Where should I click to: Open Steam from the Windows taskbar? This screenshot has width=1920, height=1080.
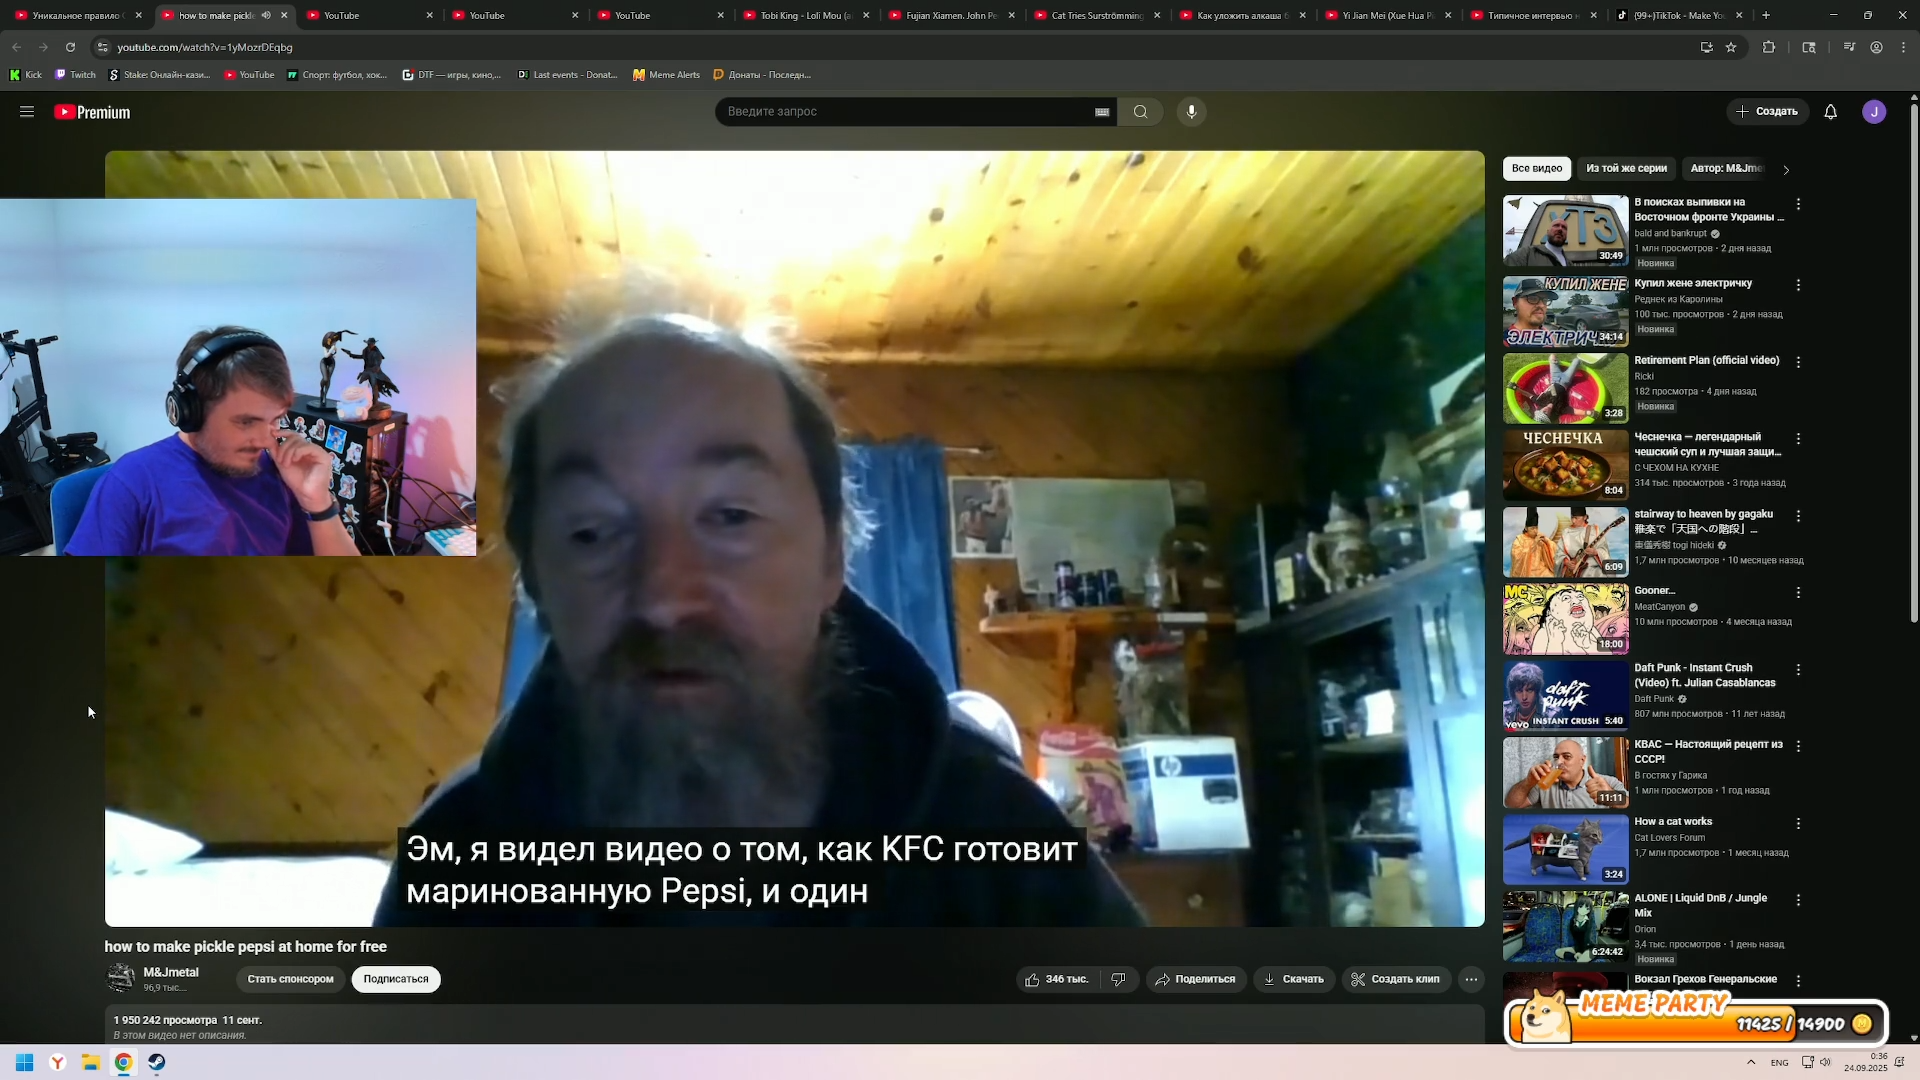(x=157, y=1062)
